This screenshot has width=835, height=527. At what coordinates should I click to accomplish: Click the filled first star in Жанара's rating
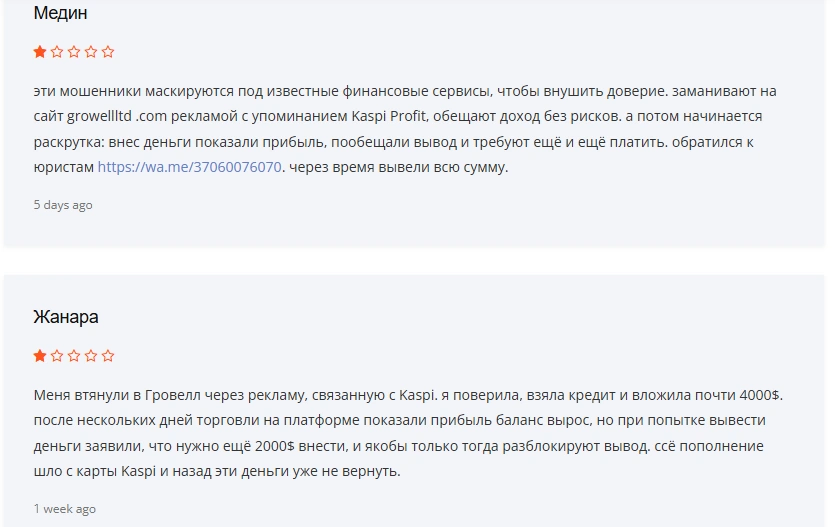click(x=40, y=356)
